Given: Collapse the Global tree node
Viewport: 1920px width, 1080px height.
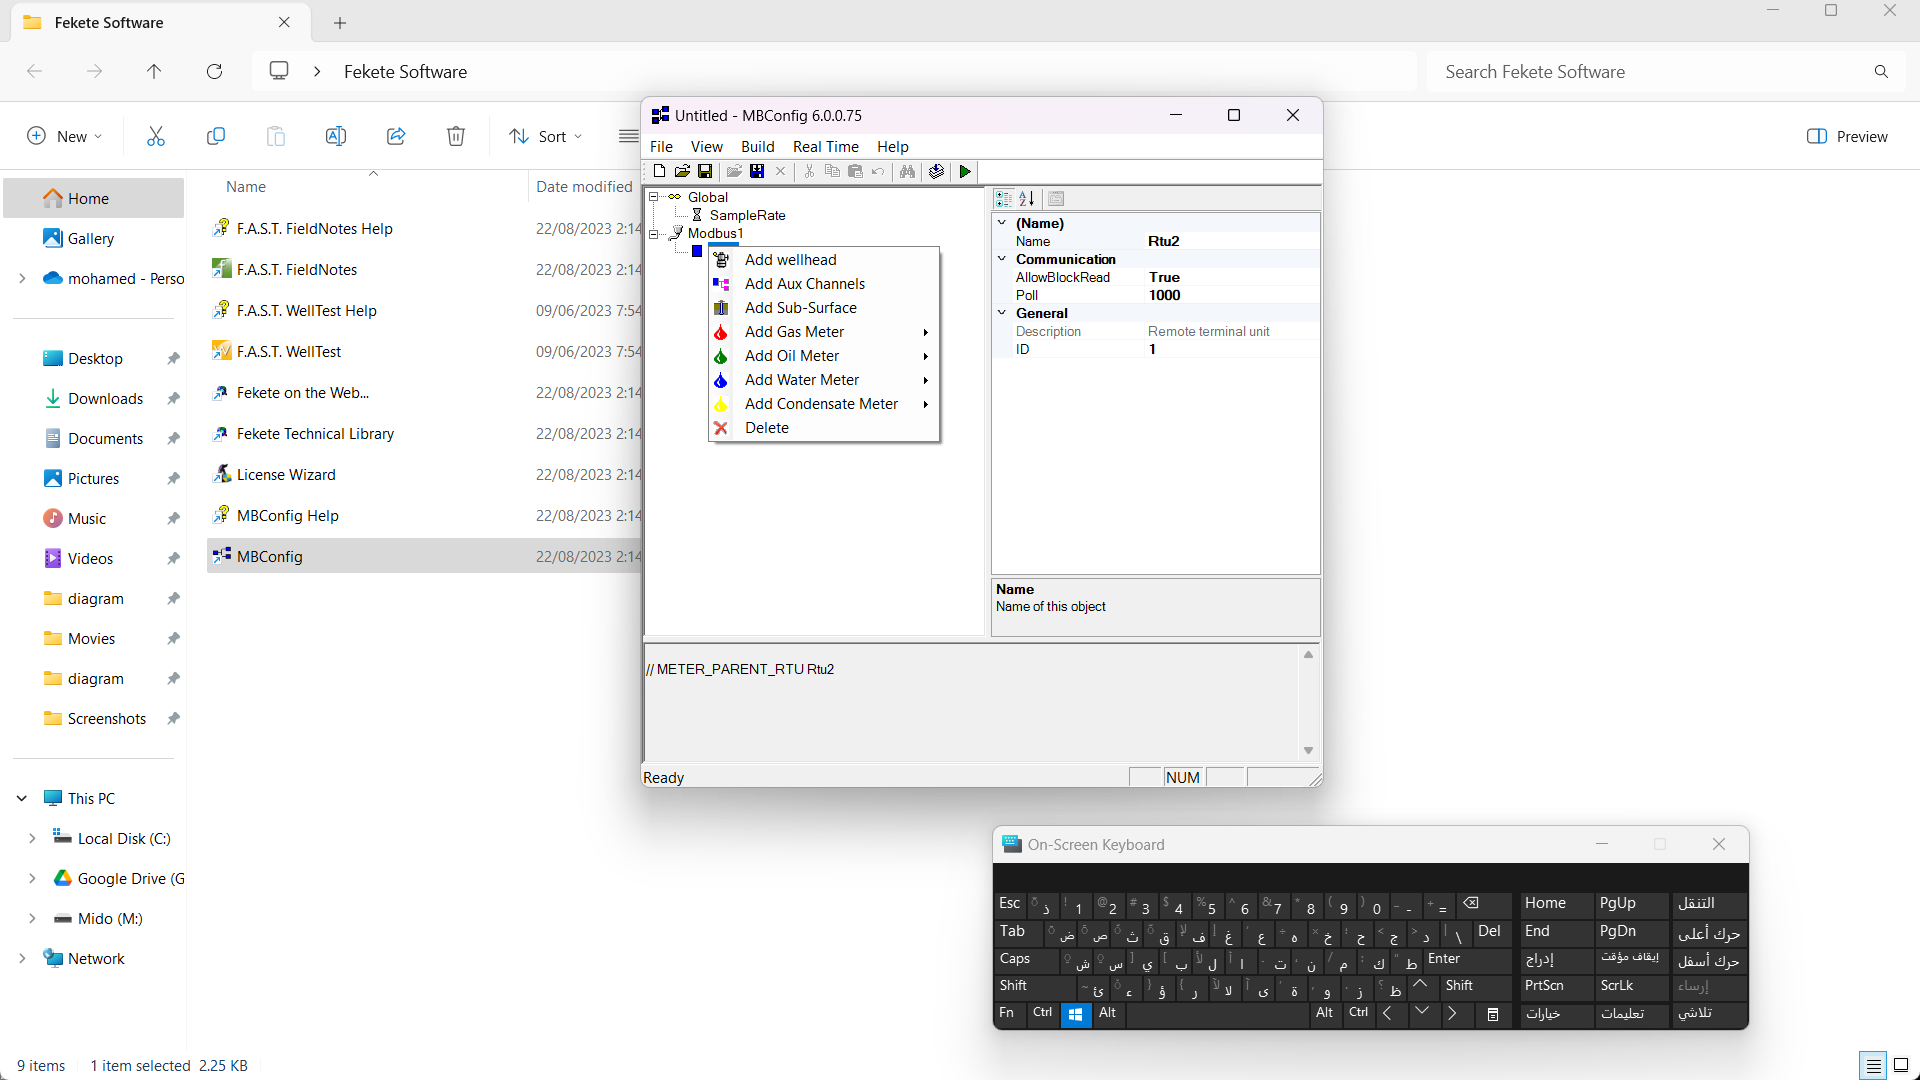Looking at the screenshot, I should click(x=654, y=197).
